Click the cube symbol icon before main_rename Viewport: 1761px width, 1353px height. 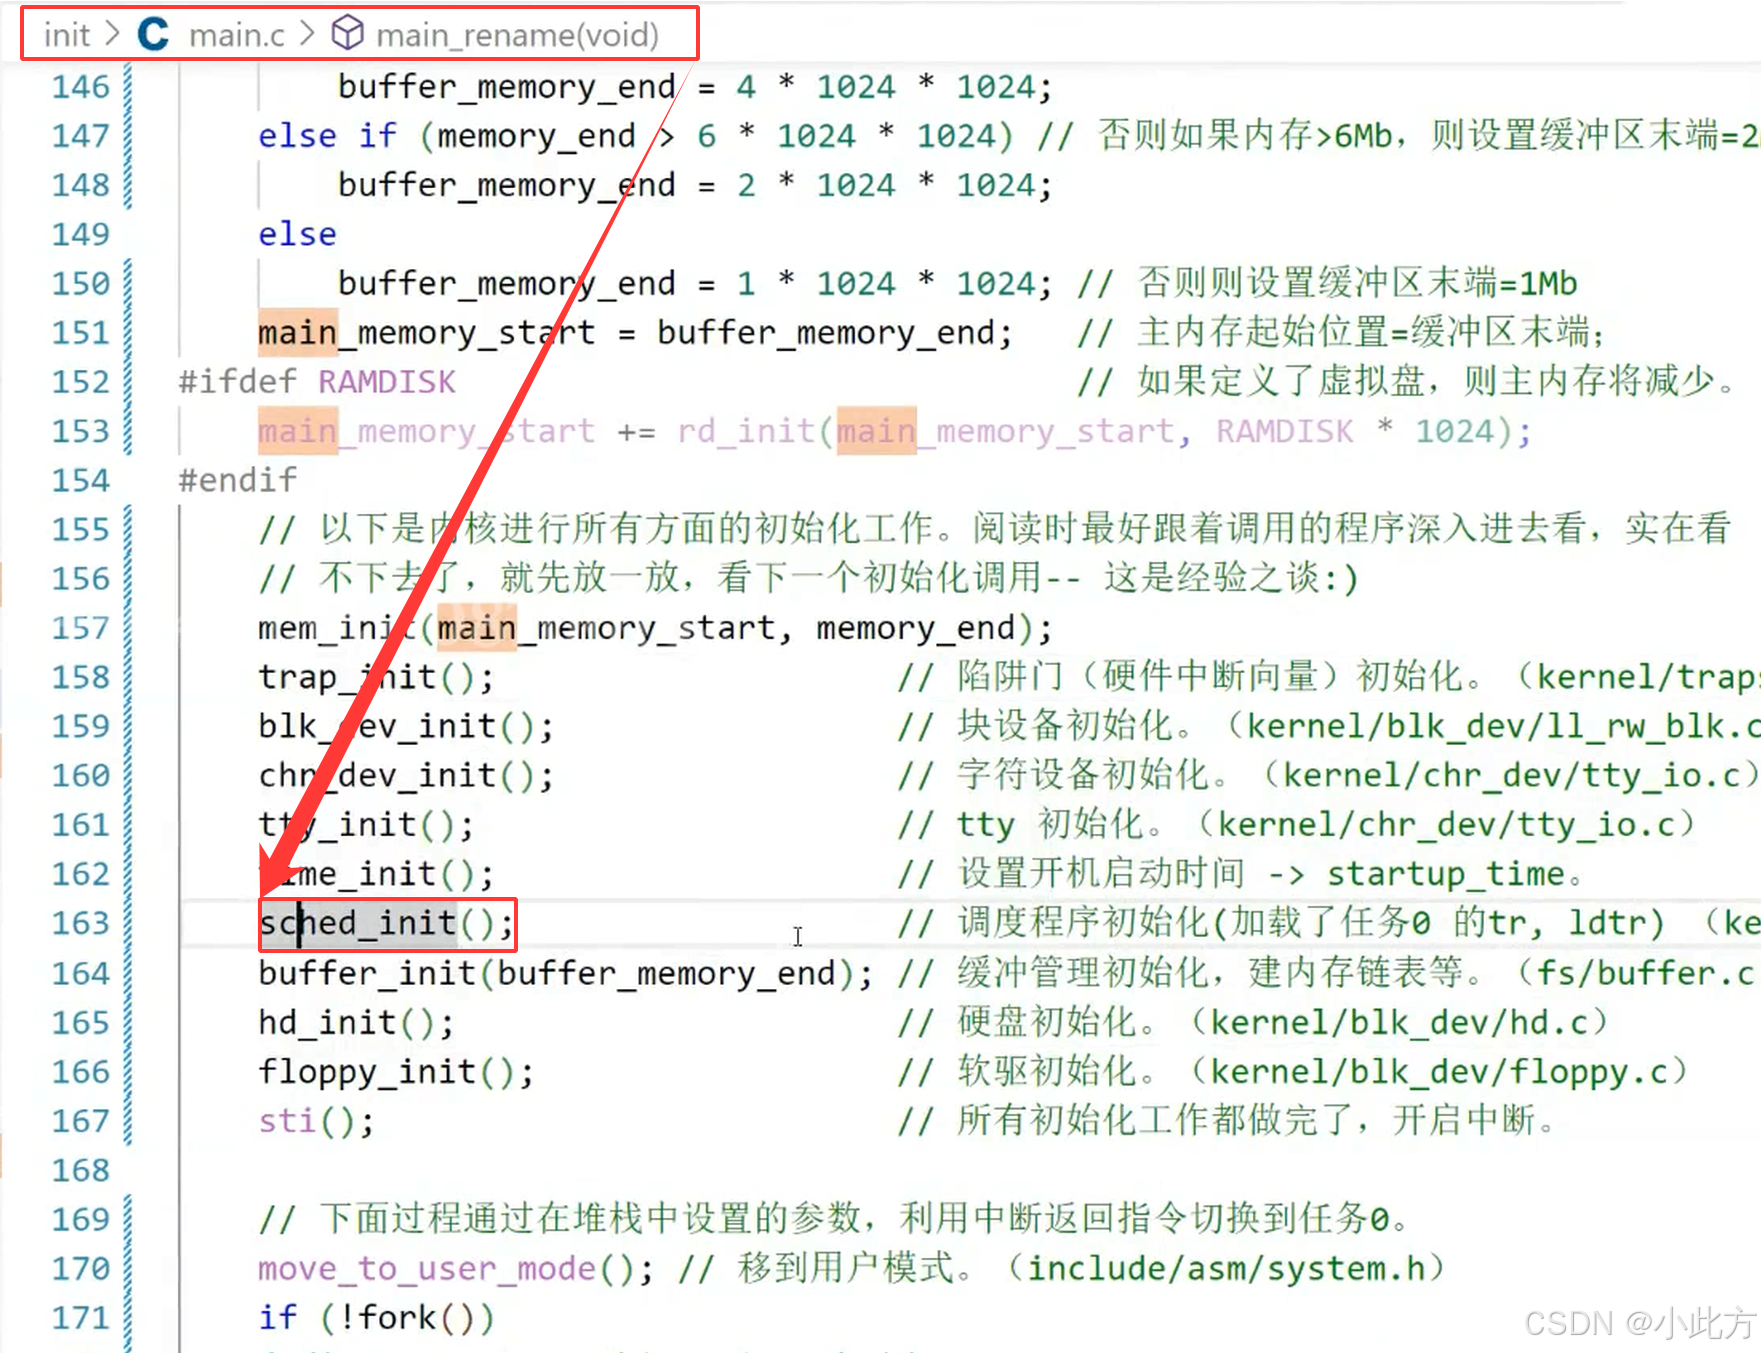tap(347, 34)
